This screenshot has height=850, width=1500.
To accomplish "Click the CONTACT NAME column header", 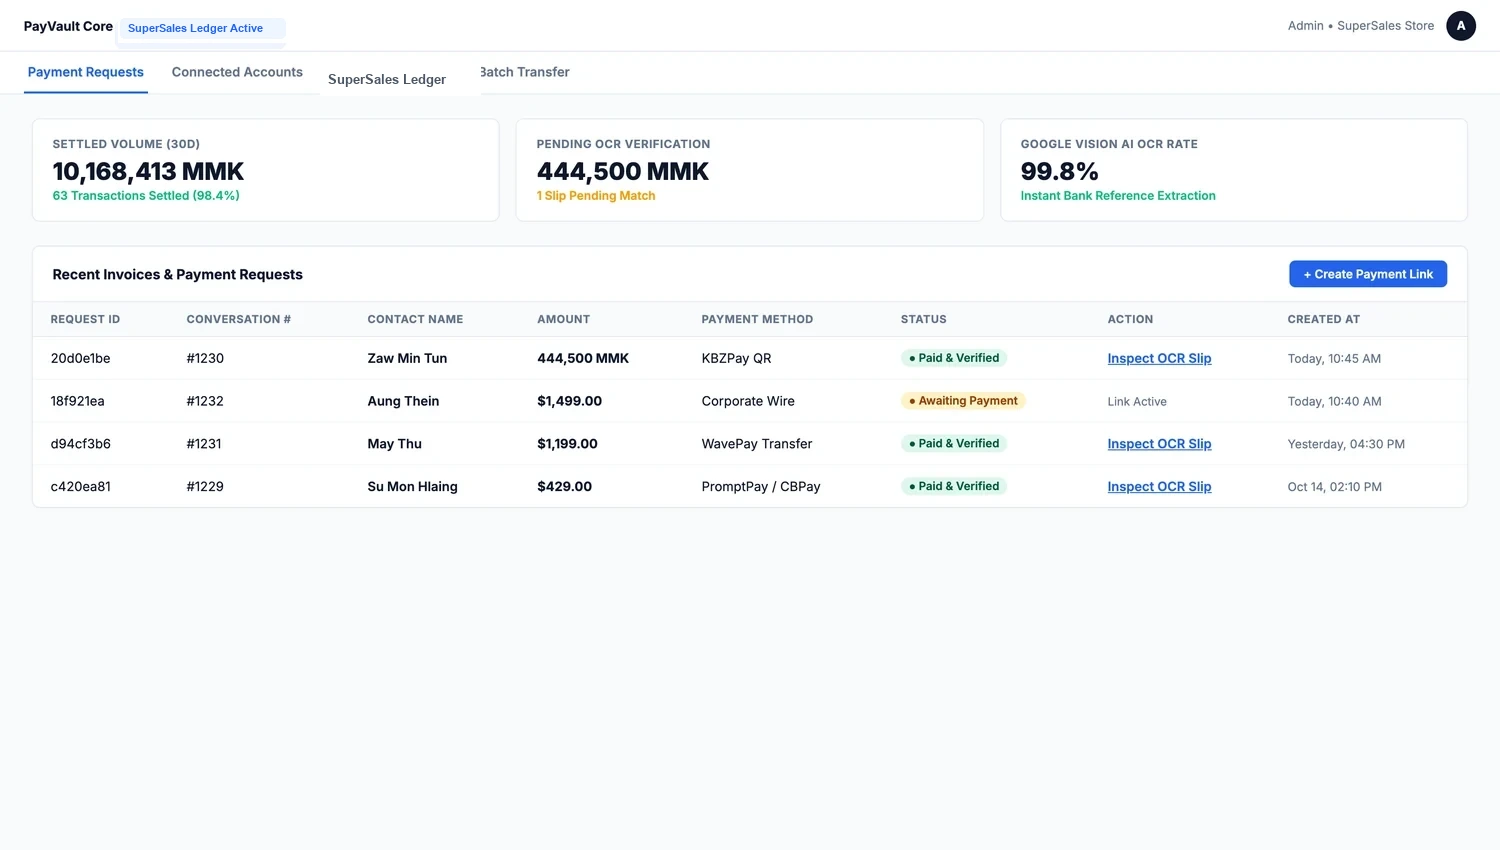I will pyautogui.click(x=415, y=320).
